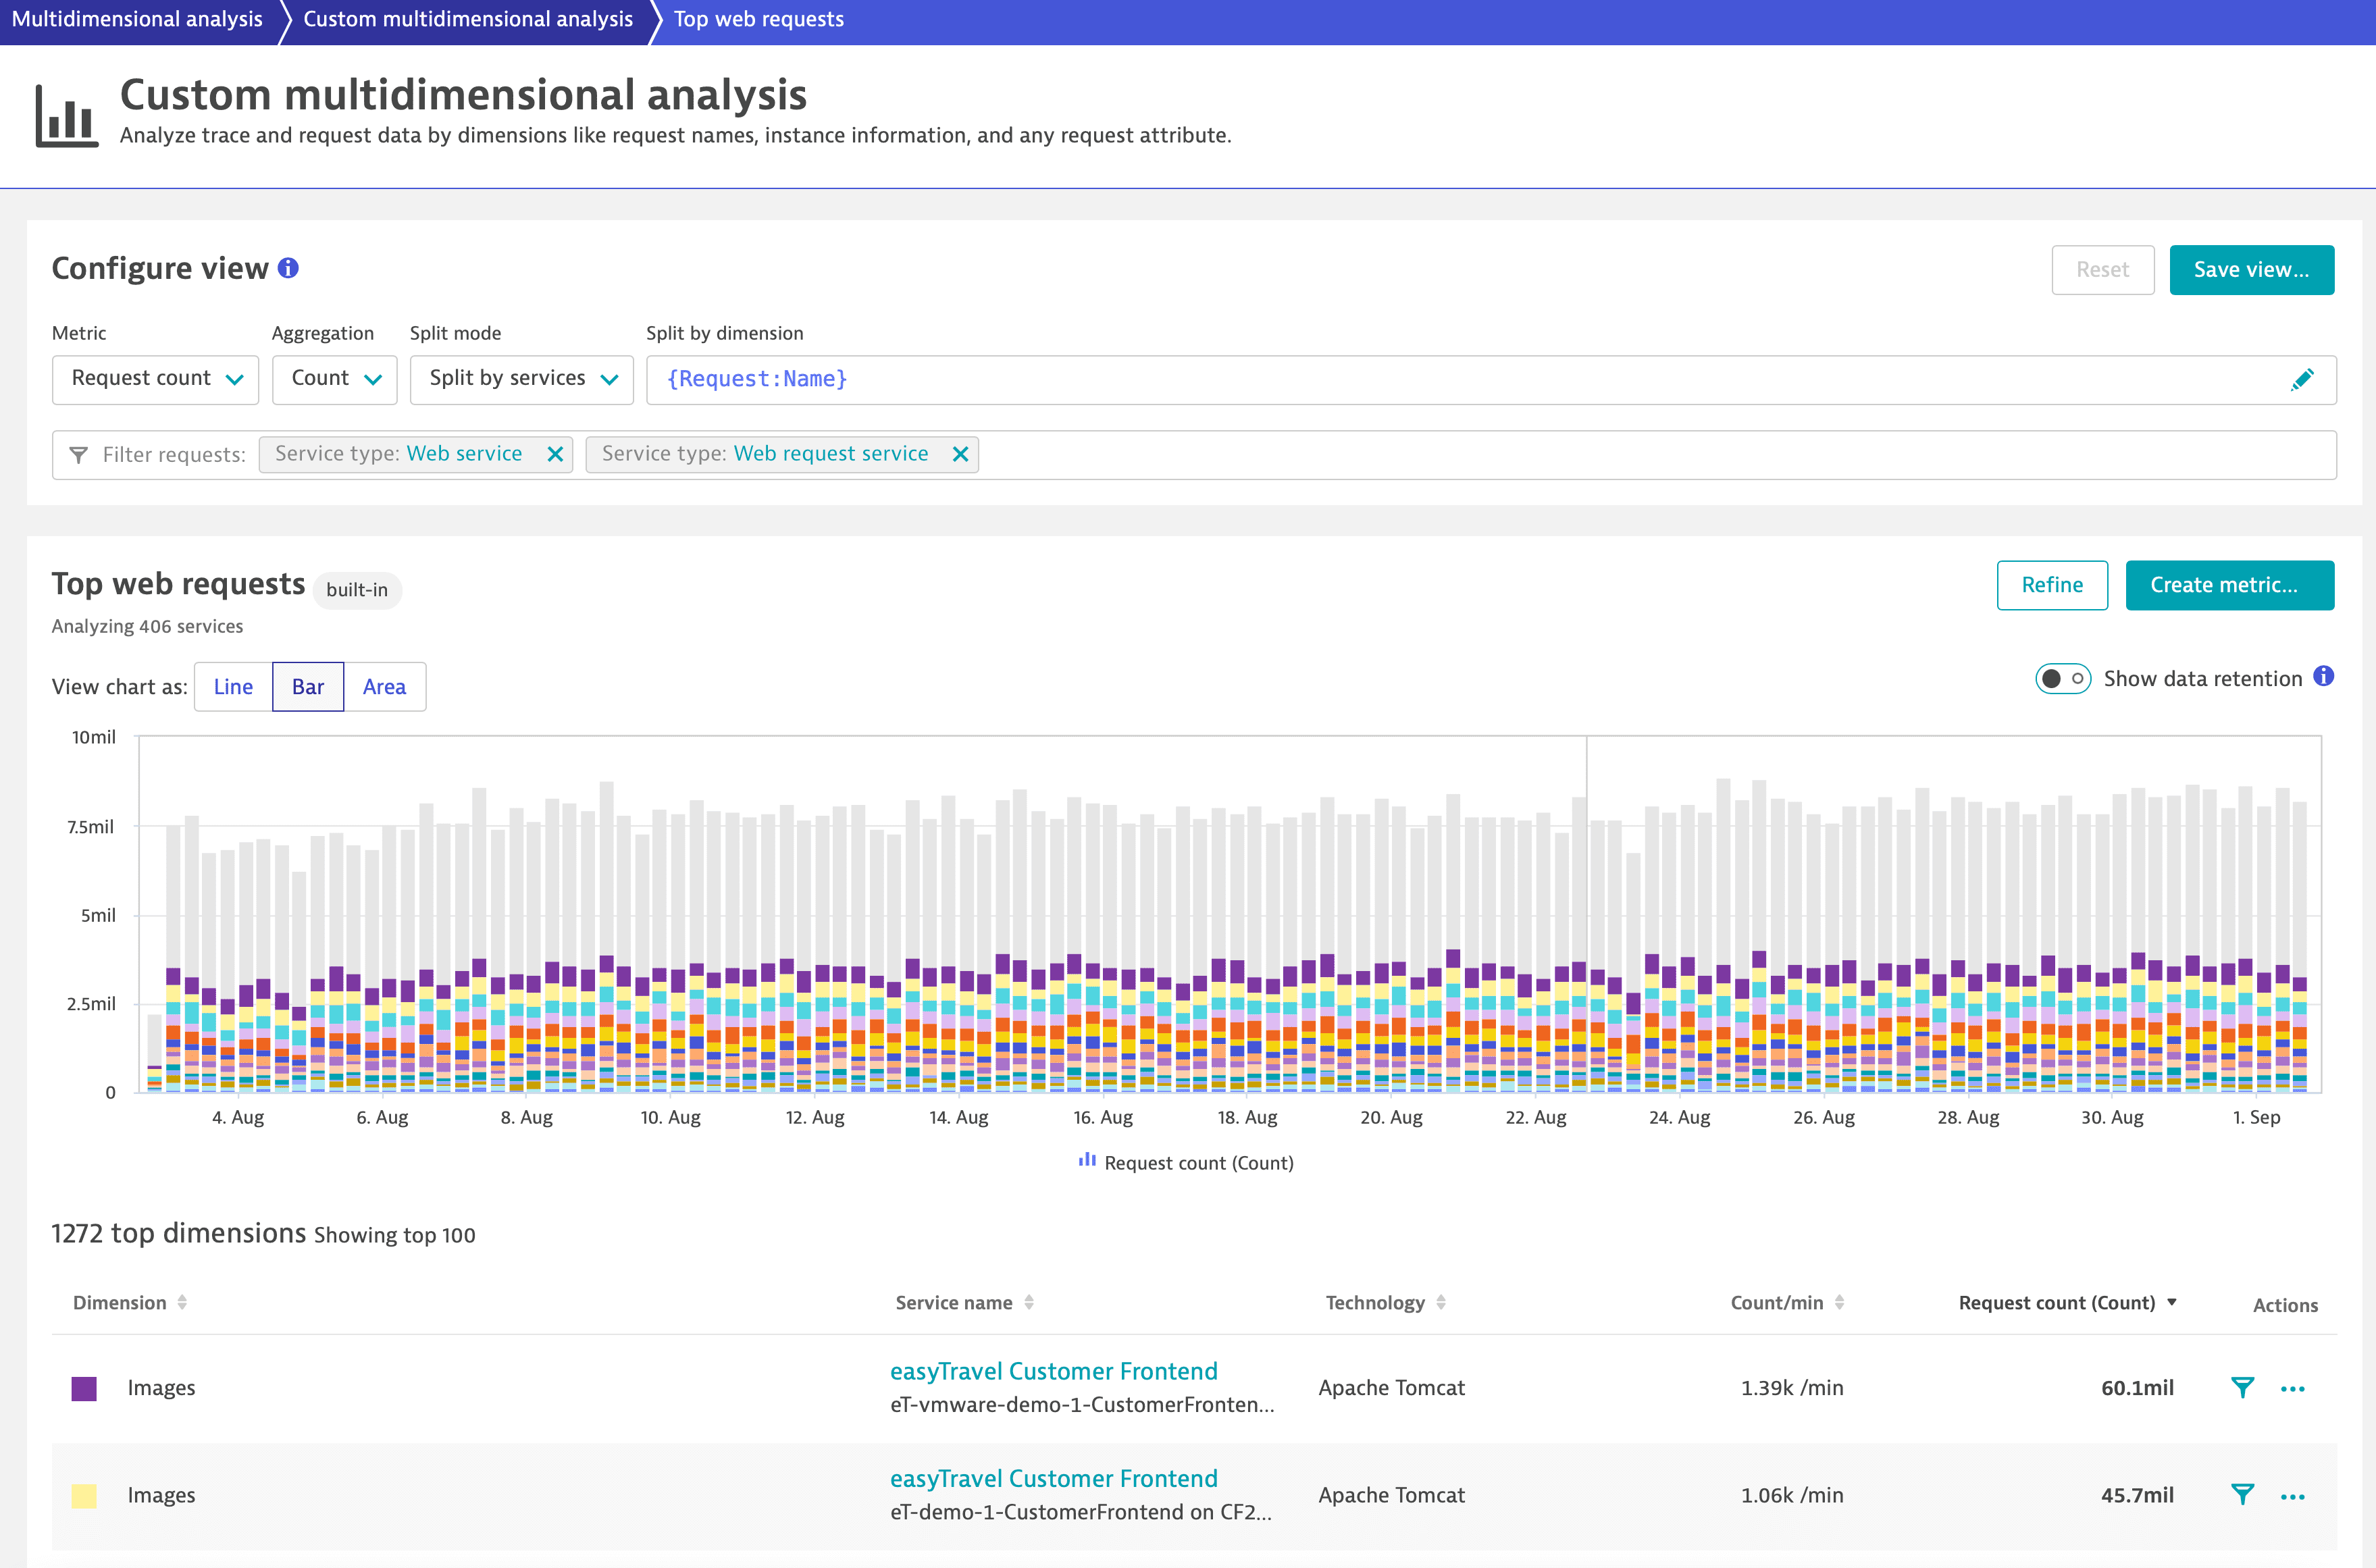
Task: Open the Request count metric dropdown
Action: (x=155, y=379)
